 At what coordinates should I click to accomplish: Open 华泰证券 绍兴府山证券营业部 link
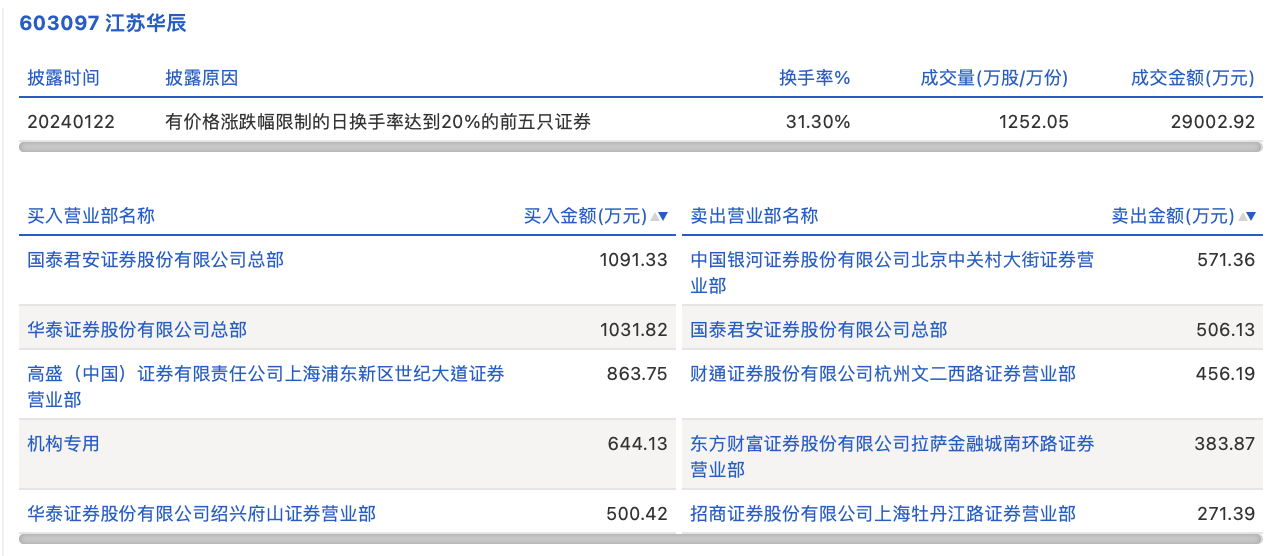201,514
